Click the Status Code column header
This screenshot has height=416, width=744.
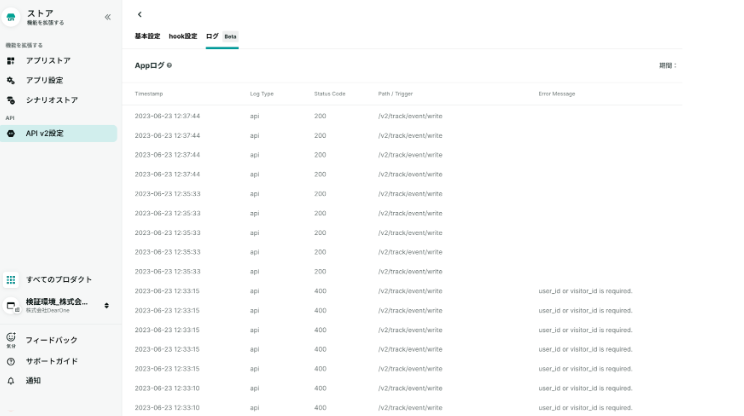[x=330, y=94]
